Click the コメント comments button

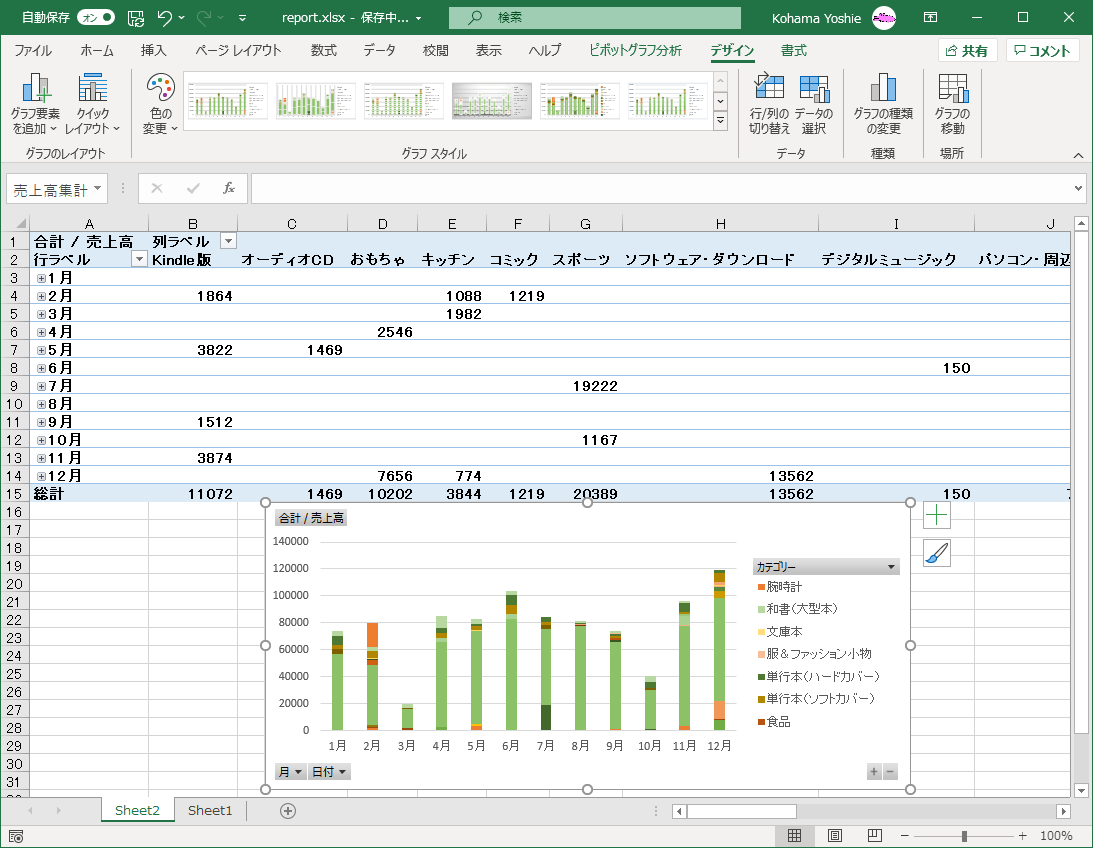pyautogui.click(x=1042, y=51)
